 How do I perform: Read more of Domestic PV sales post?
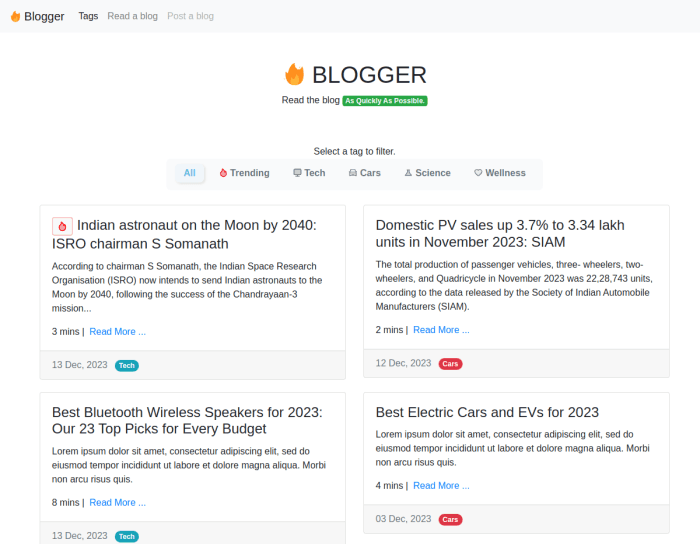point(441,330)
